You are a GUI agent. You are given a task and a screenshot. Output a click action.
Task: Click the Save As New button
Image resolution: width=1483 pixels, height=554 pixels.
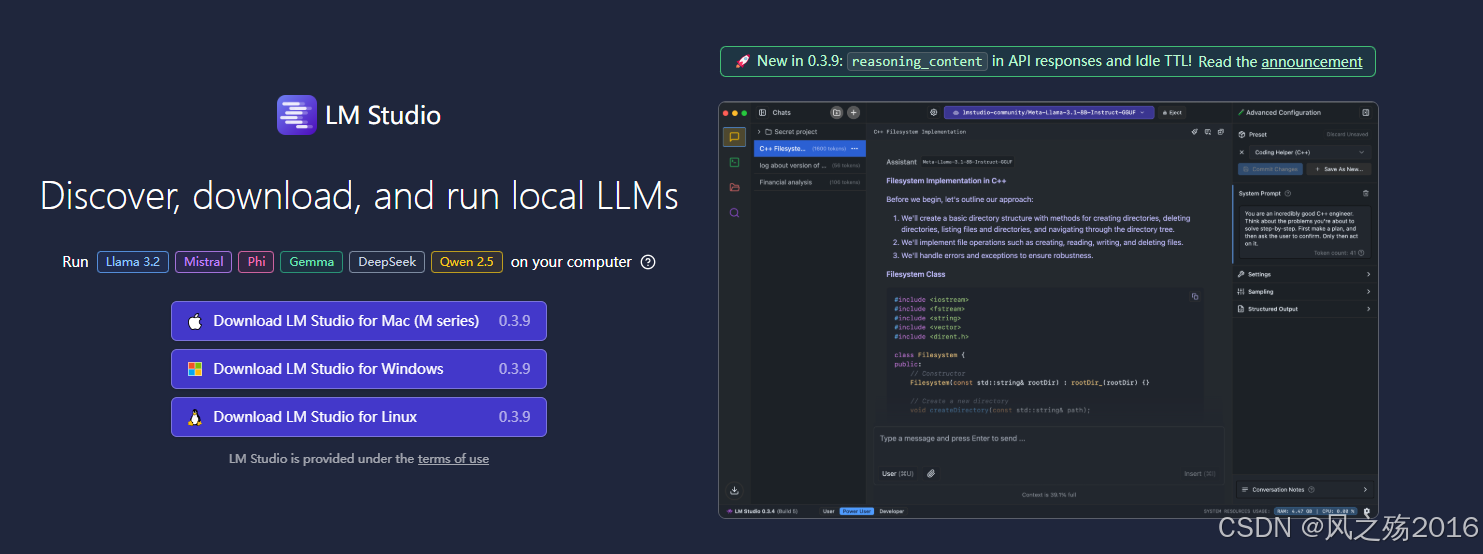click(1339, 169)
